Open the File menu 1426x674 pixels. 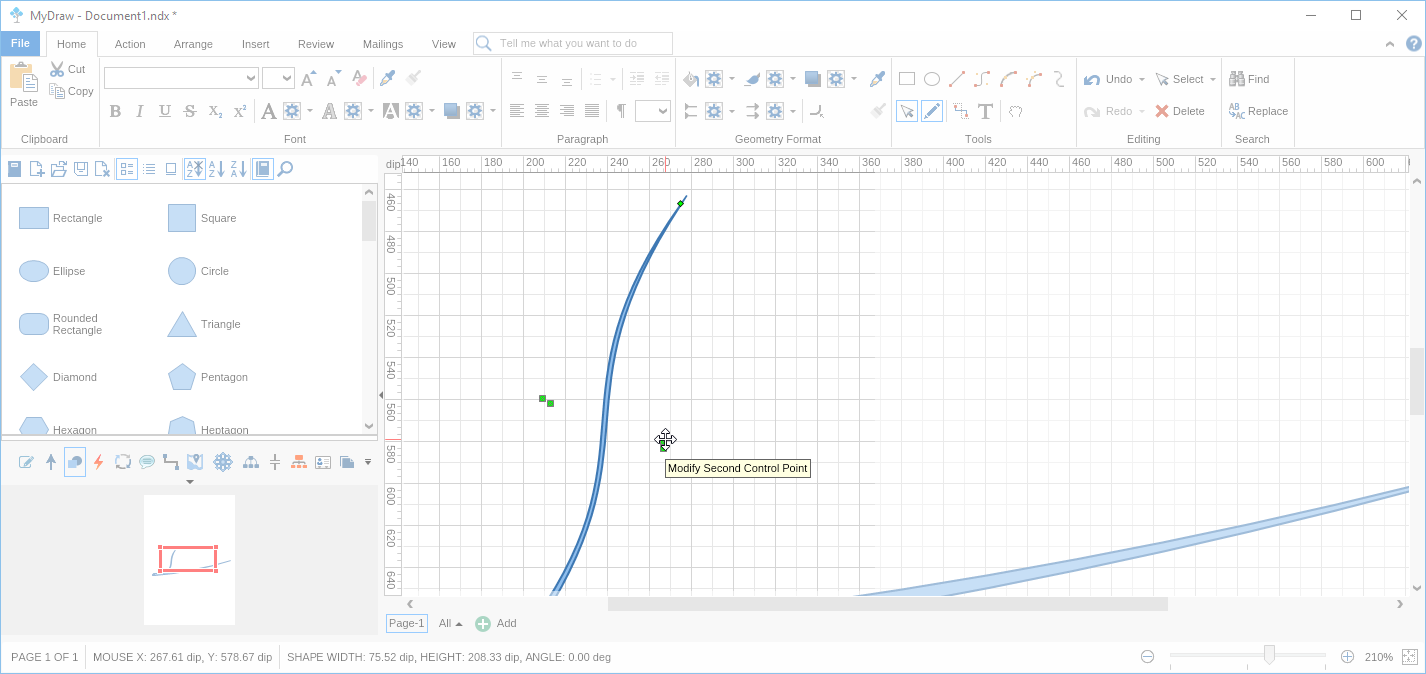pyautogui.click(x=20, y=43)
